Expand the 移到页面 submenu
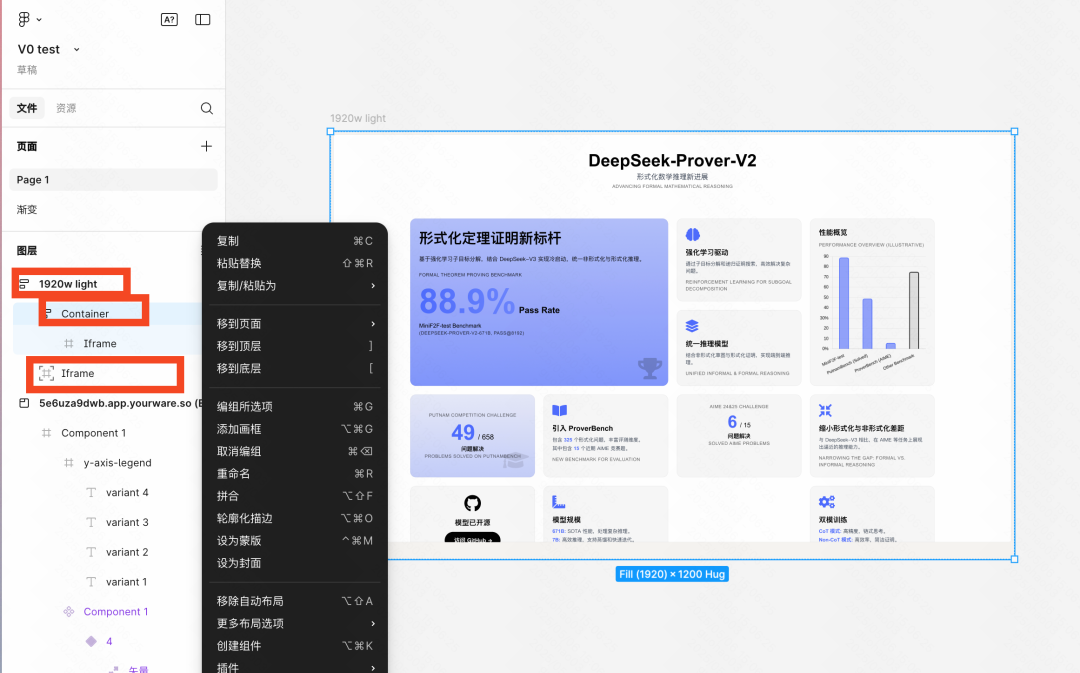Viewport: 1080px width, 673px height. (x=295, y=324)
